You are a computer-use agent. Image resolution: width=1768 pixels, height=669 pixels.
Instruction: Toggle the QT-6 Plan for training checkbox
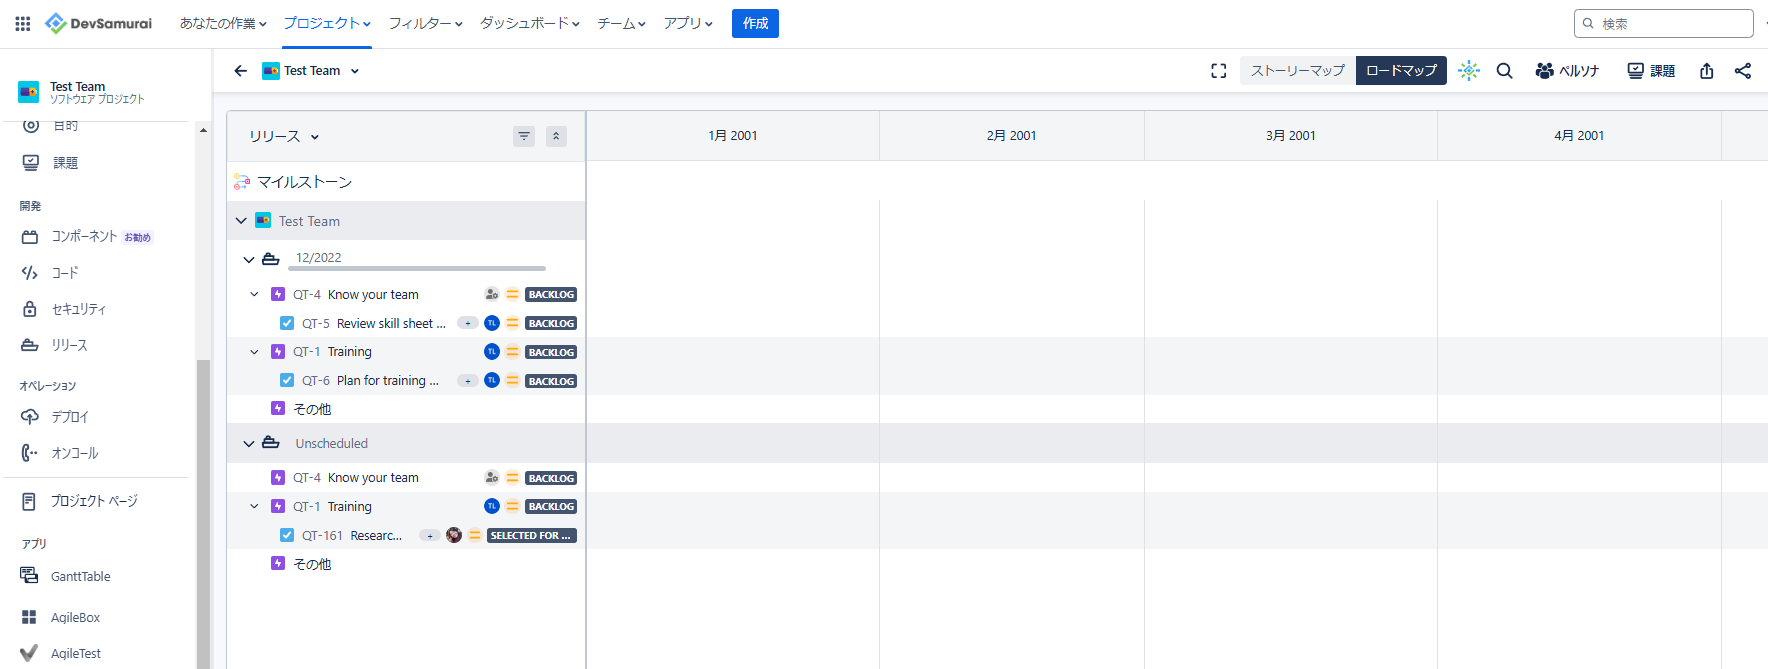coord(287,381)
